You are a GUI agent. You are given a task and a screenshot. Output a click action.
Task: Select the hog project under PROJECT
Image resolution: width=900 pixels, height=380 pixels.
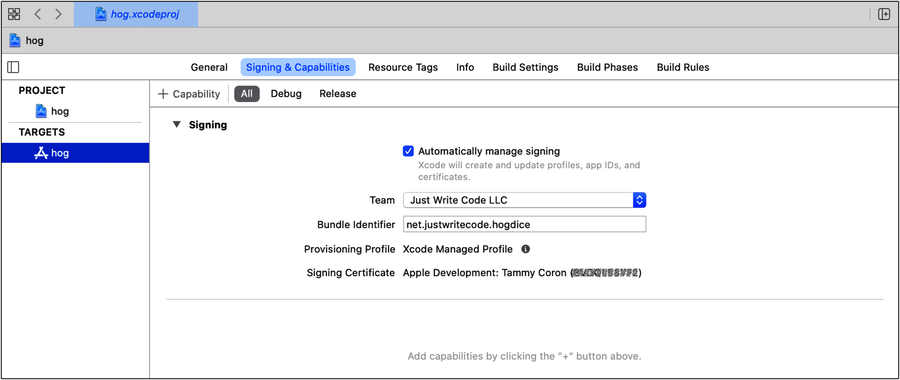(x=75, y=111)
